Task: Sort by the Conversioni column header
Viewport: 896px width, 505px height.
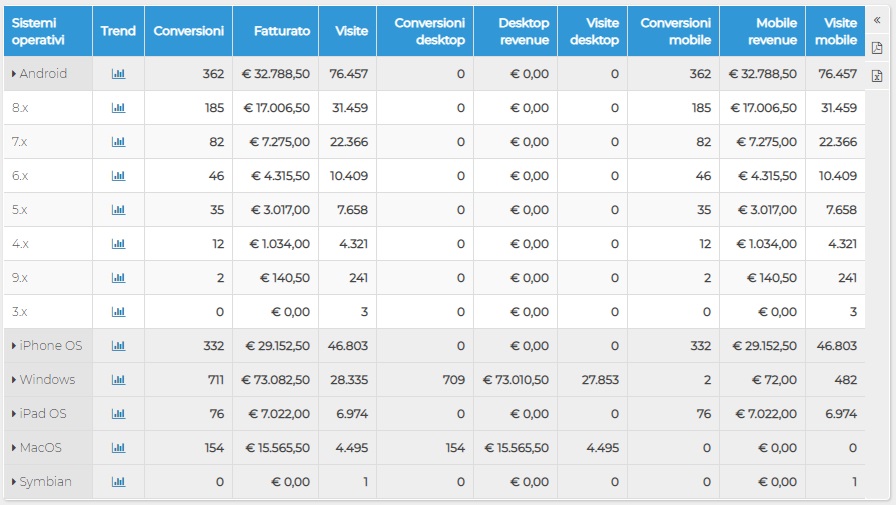Action: [189, 31]
